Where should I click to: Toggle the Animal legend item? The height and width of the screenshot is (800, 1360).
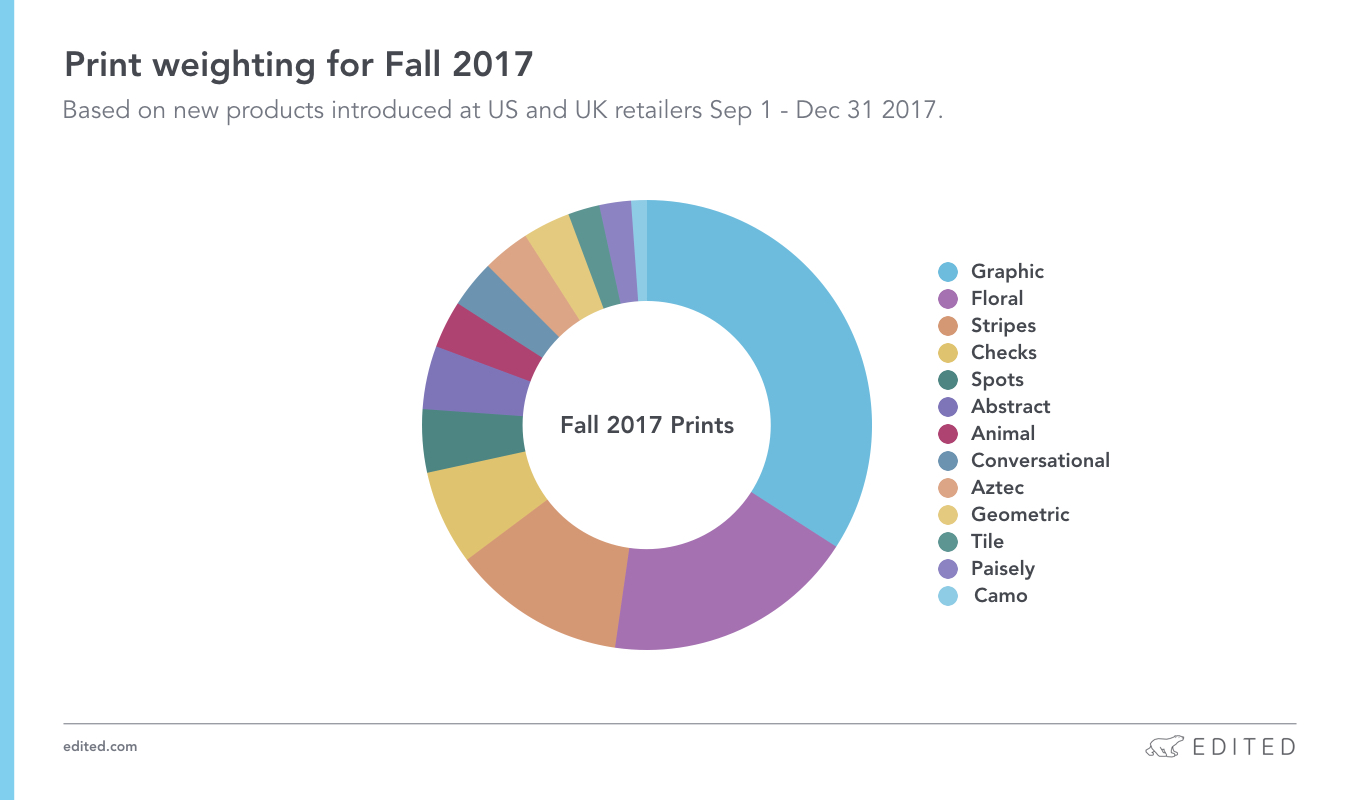coord(988,434)
